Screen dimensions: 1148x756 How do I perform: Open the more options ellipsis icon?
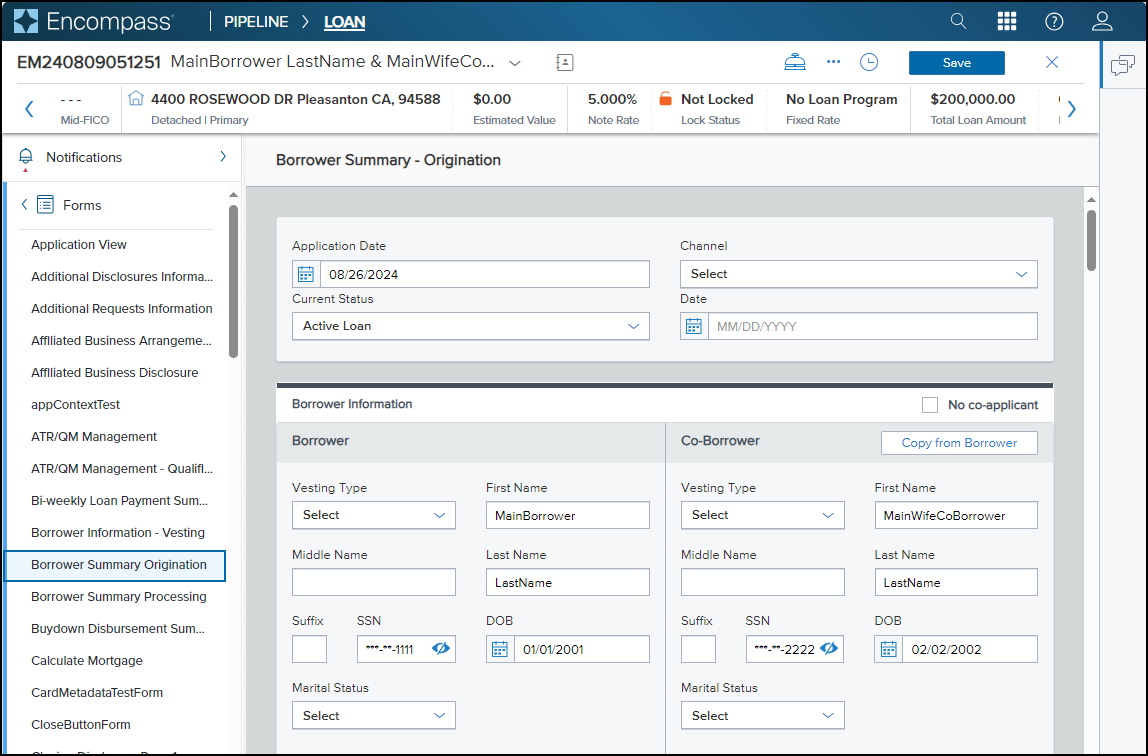click(833, 61)
